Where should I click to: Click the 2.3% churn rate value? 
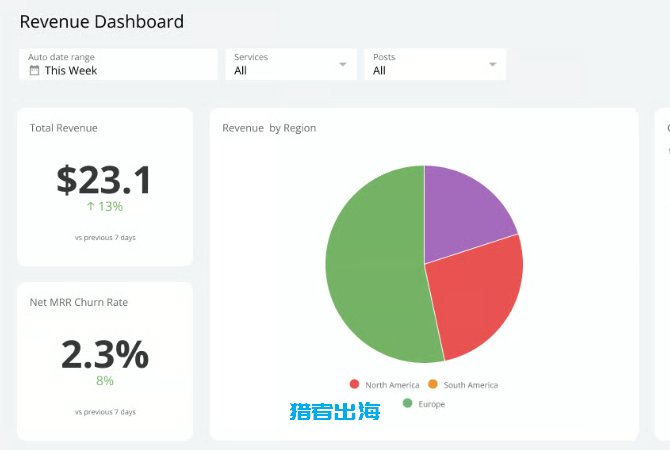[x=104, y=354]
